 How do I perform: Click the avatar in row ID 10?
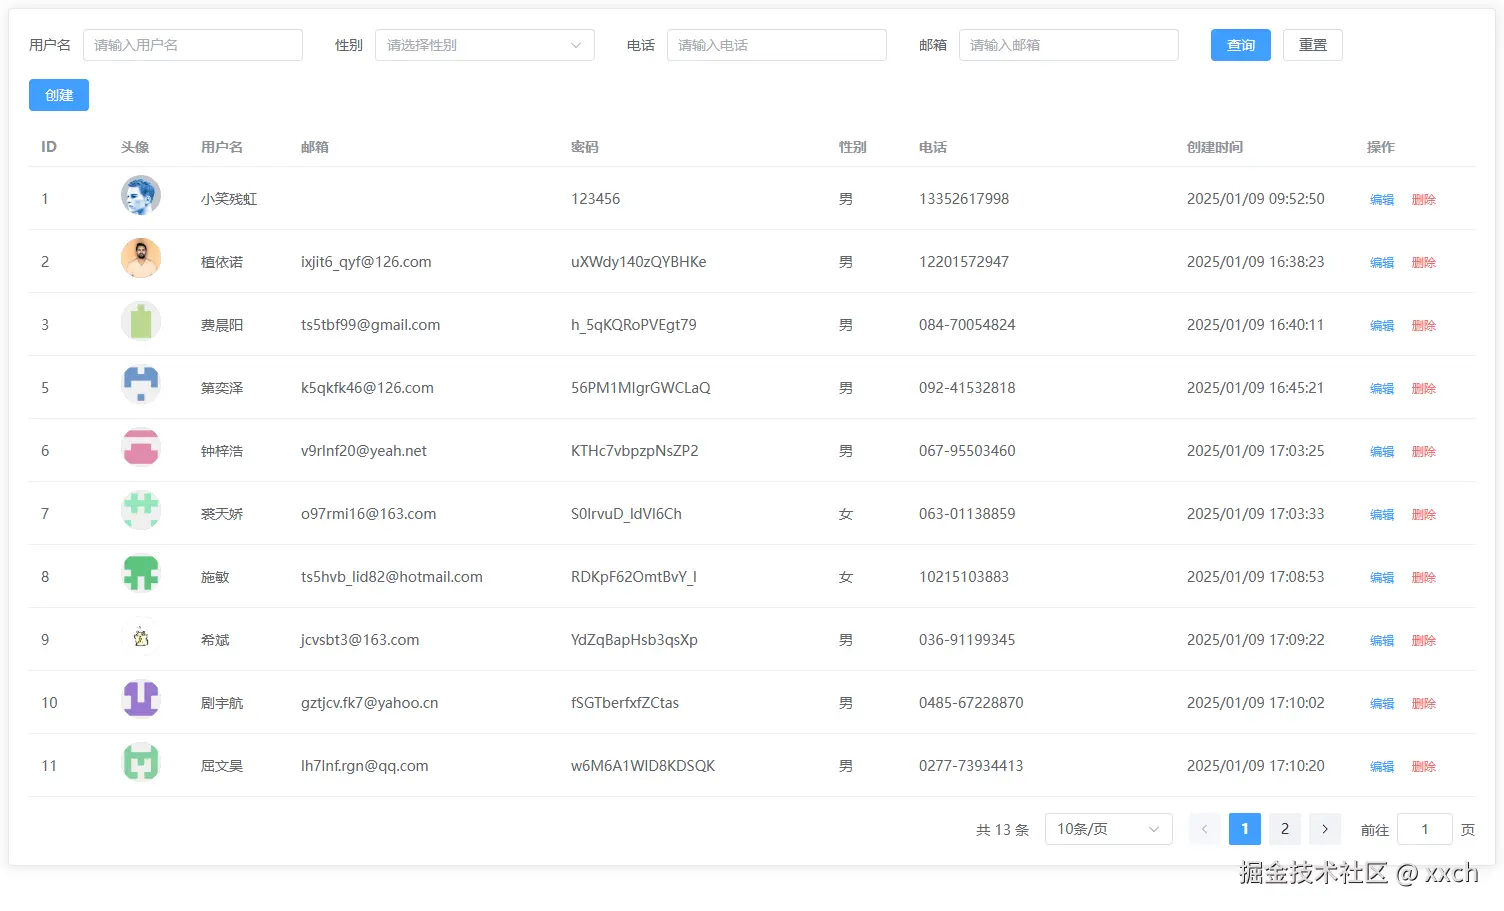point(141,700)
